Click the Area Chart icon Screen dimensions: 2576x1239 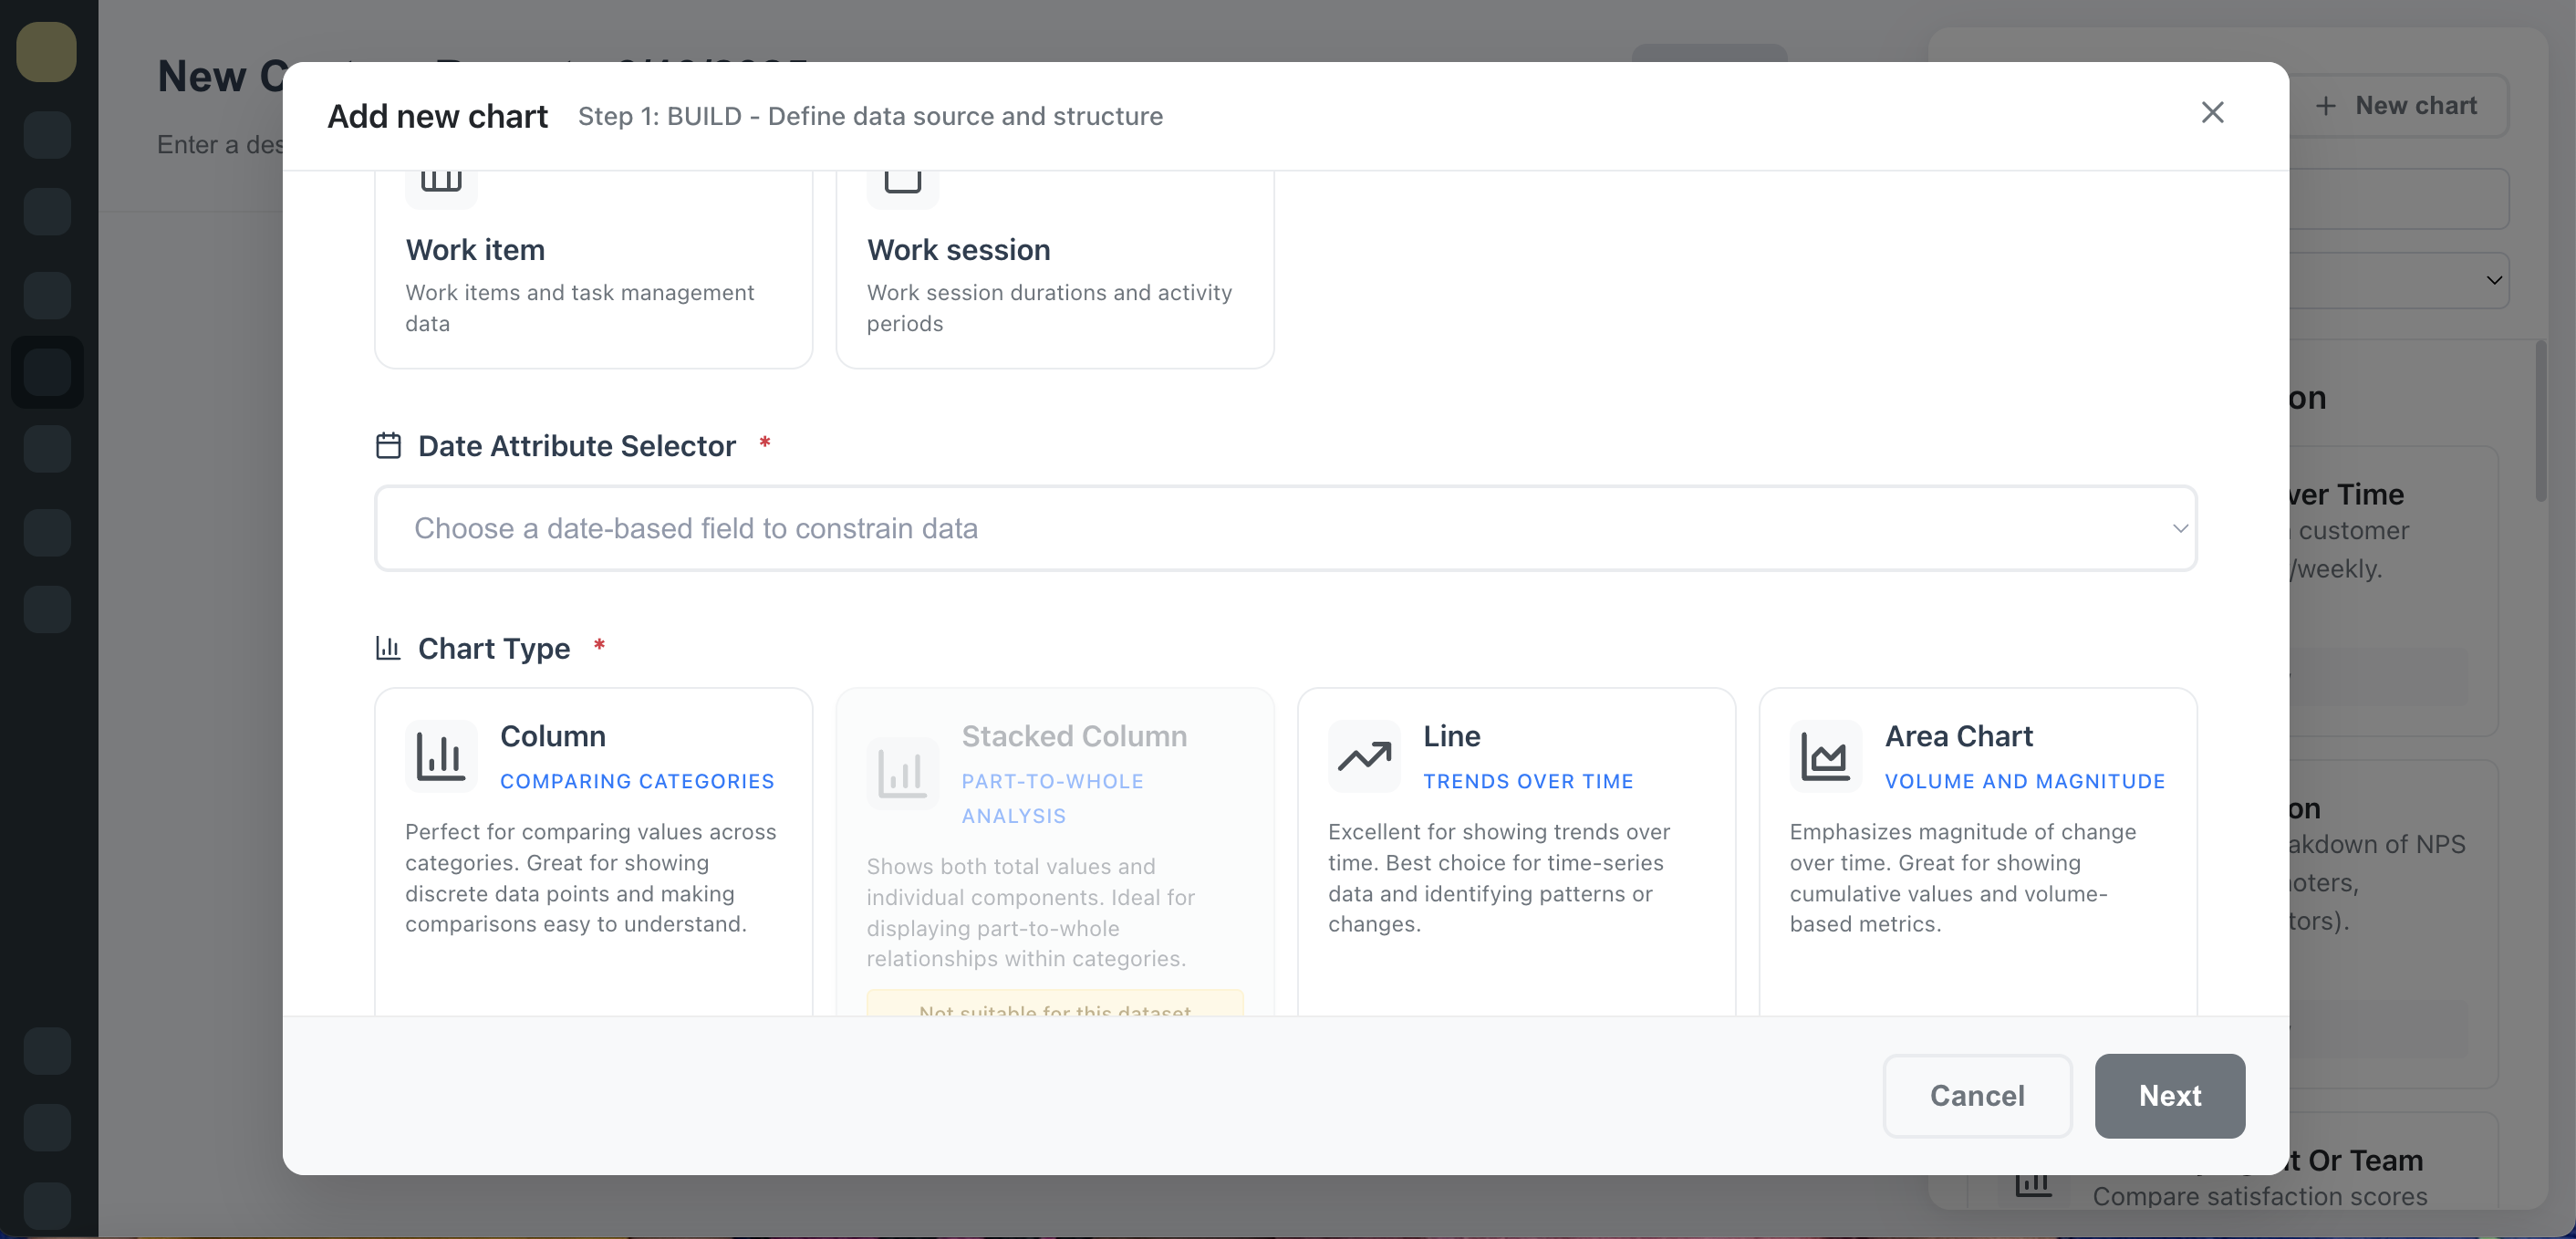(x=1825, y=756)
